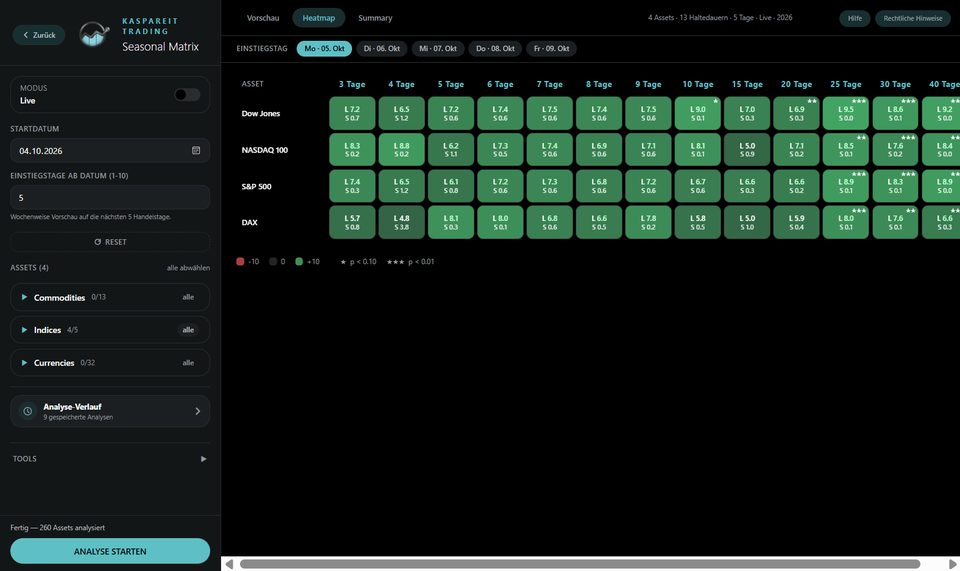Switch to the Heatmap tab
The image size is (960, 571).
[x=318, y=18]
